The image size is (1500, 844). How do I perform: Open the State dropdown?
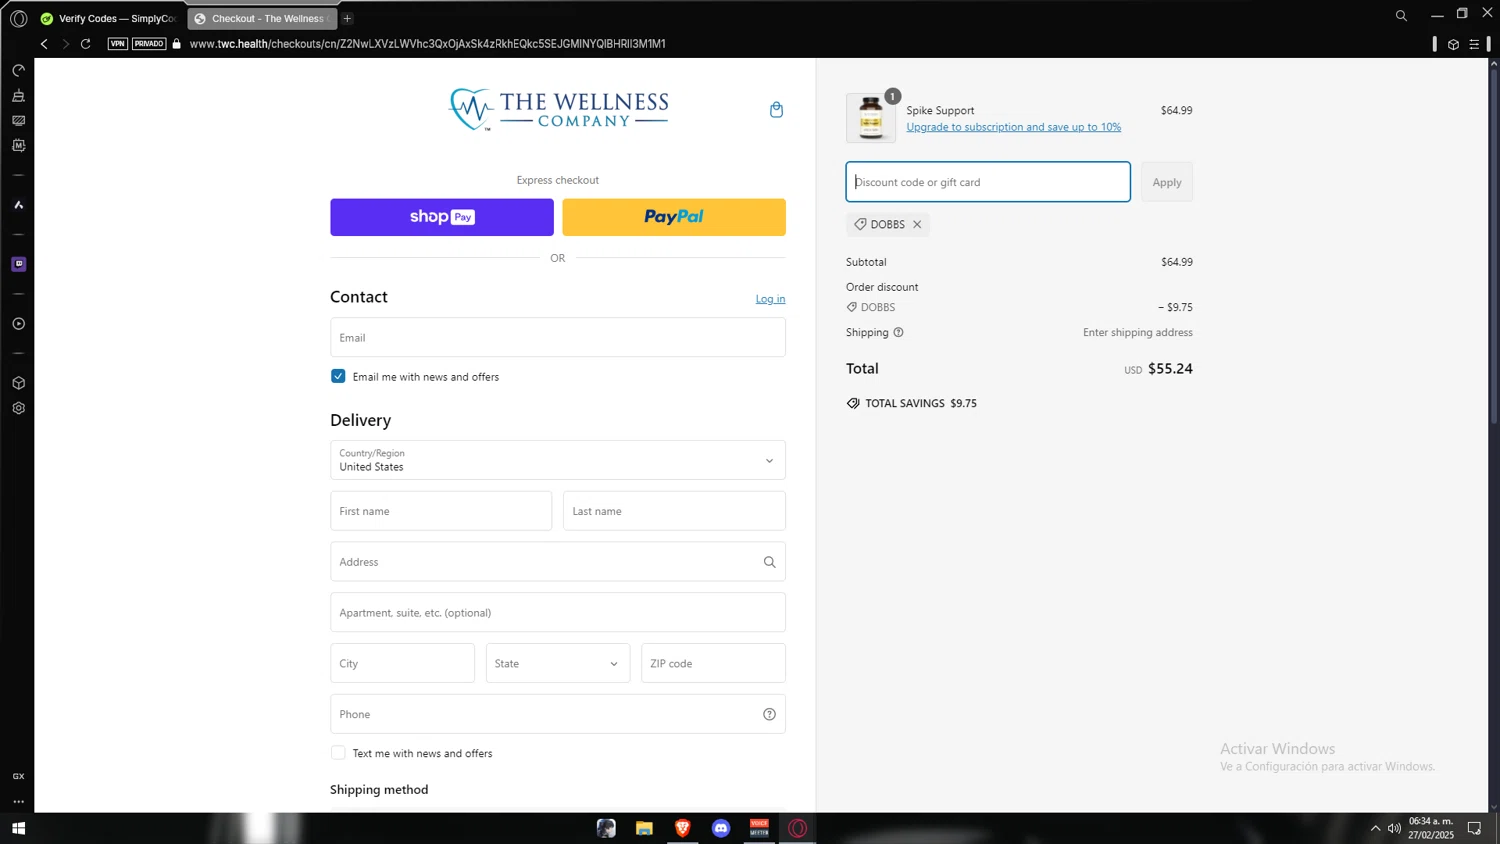pyautogui.click(x=558, y=663)
